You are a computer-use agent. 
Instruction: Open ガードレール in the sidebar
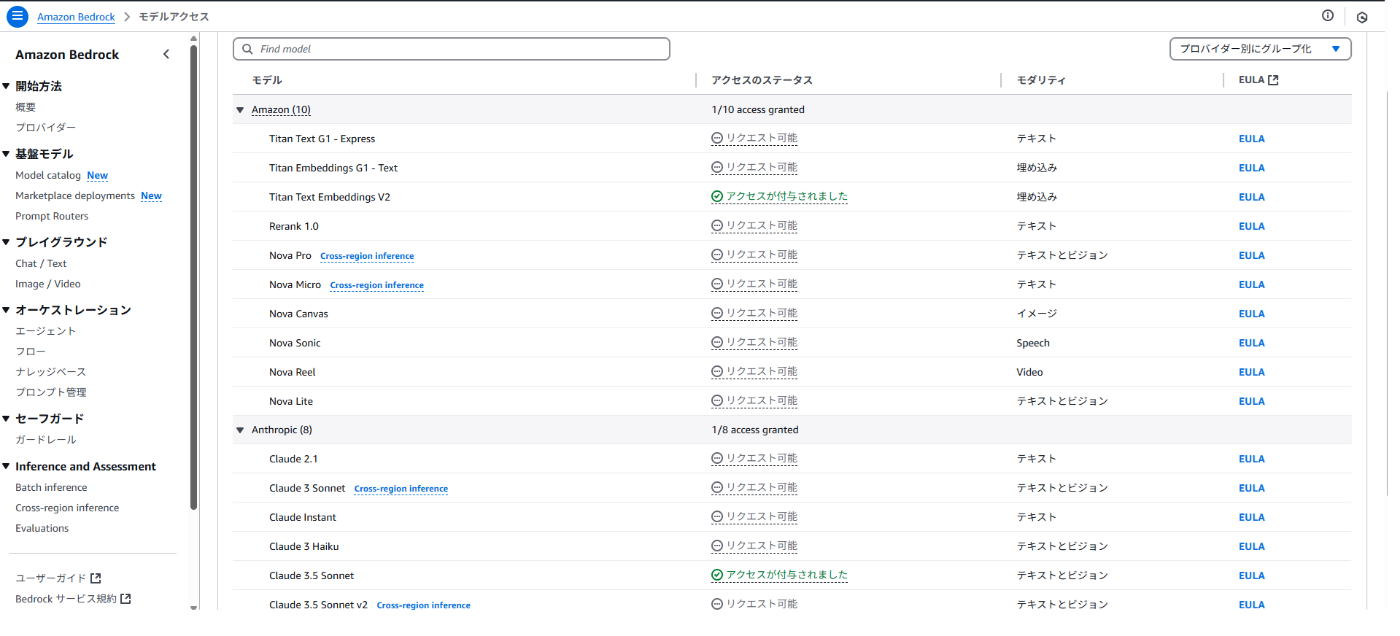(x=45, y=440)
